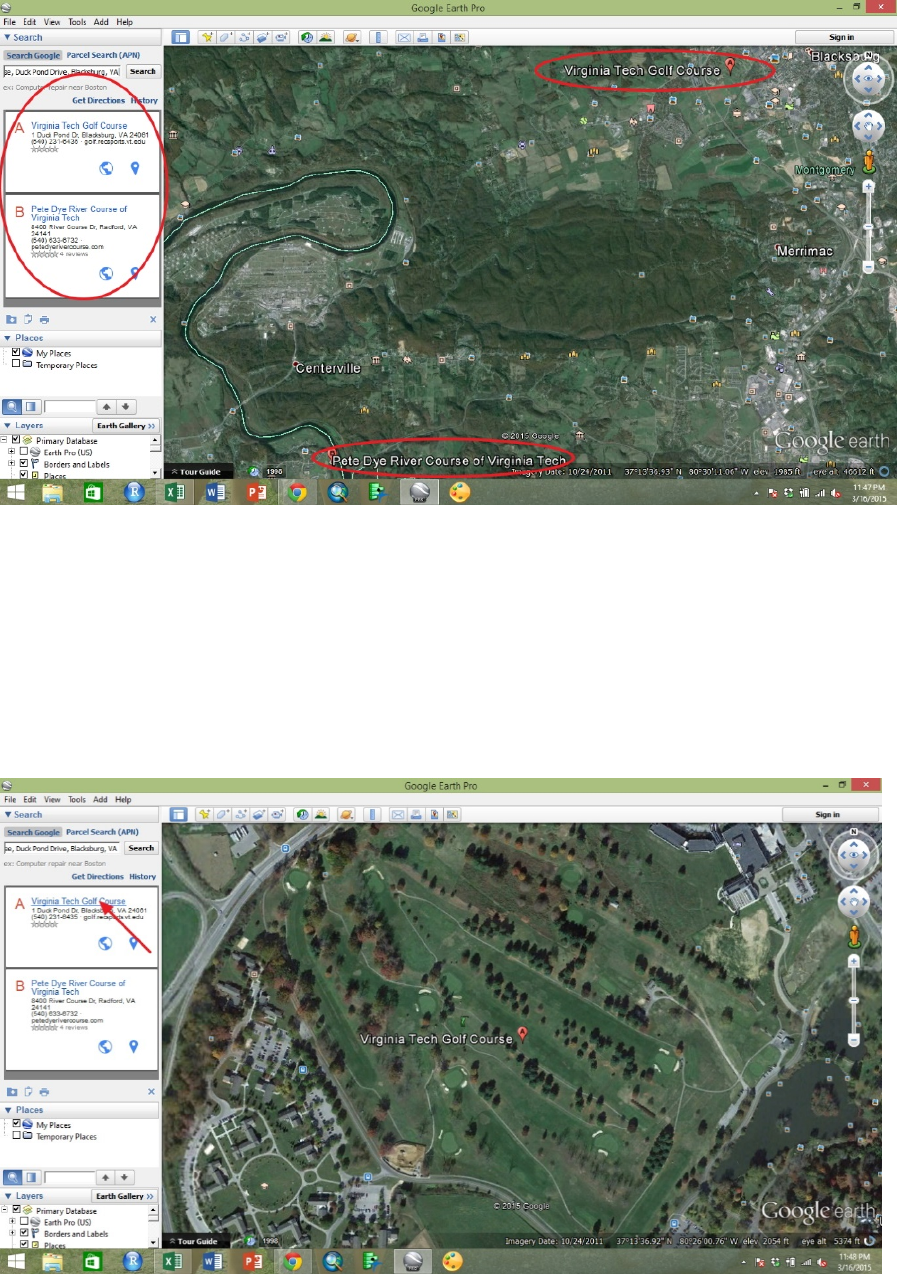
Task: Click Search button in top window
Action: (143, 71)
